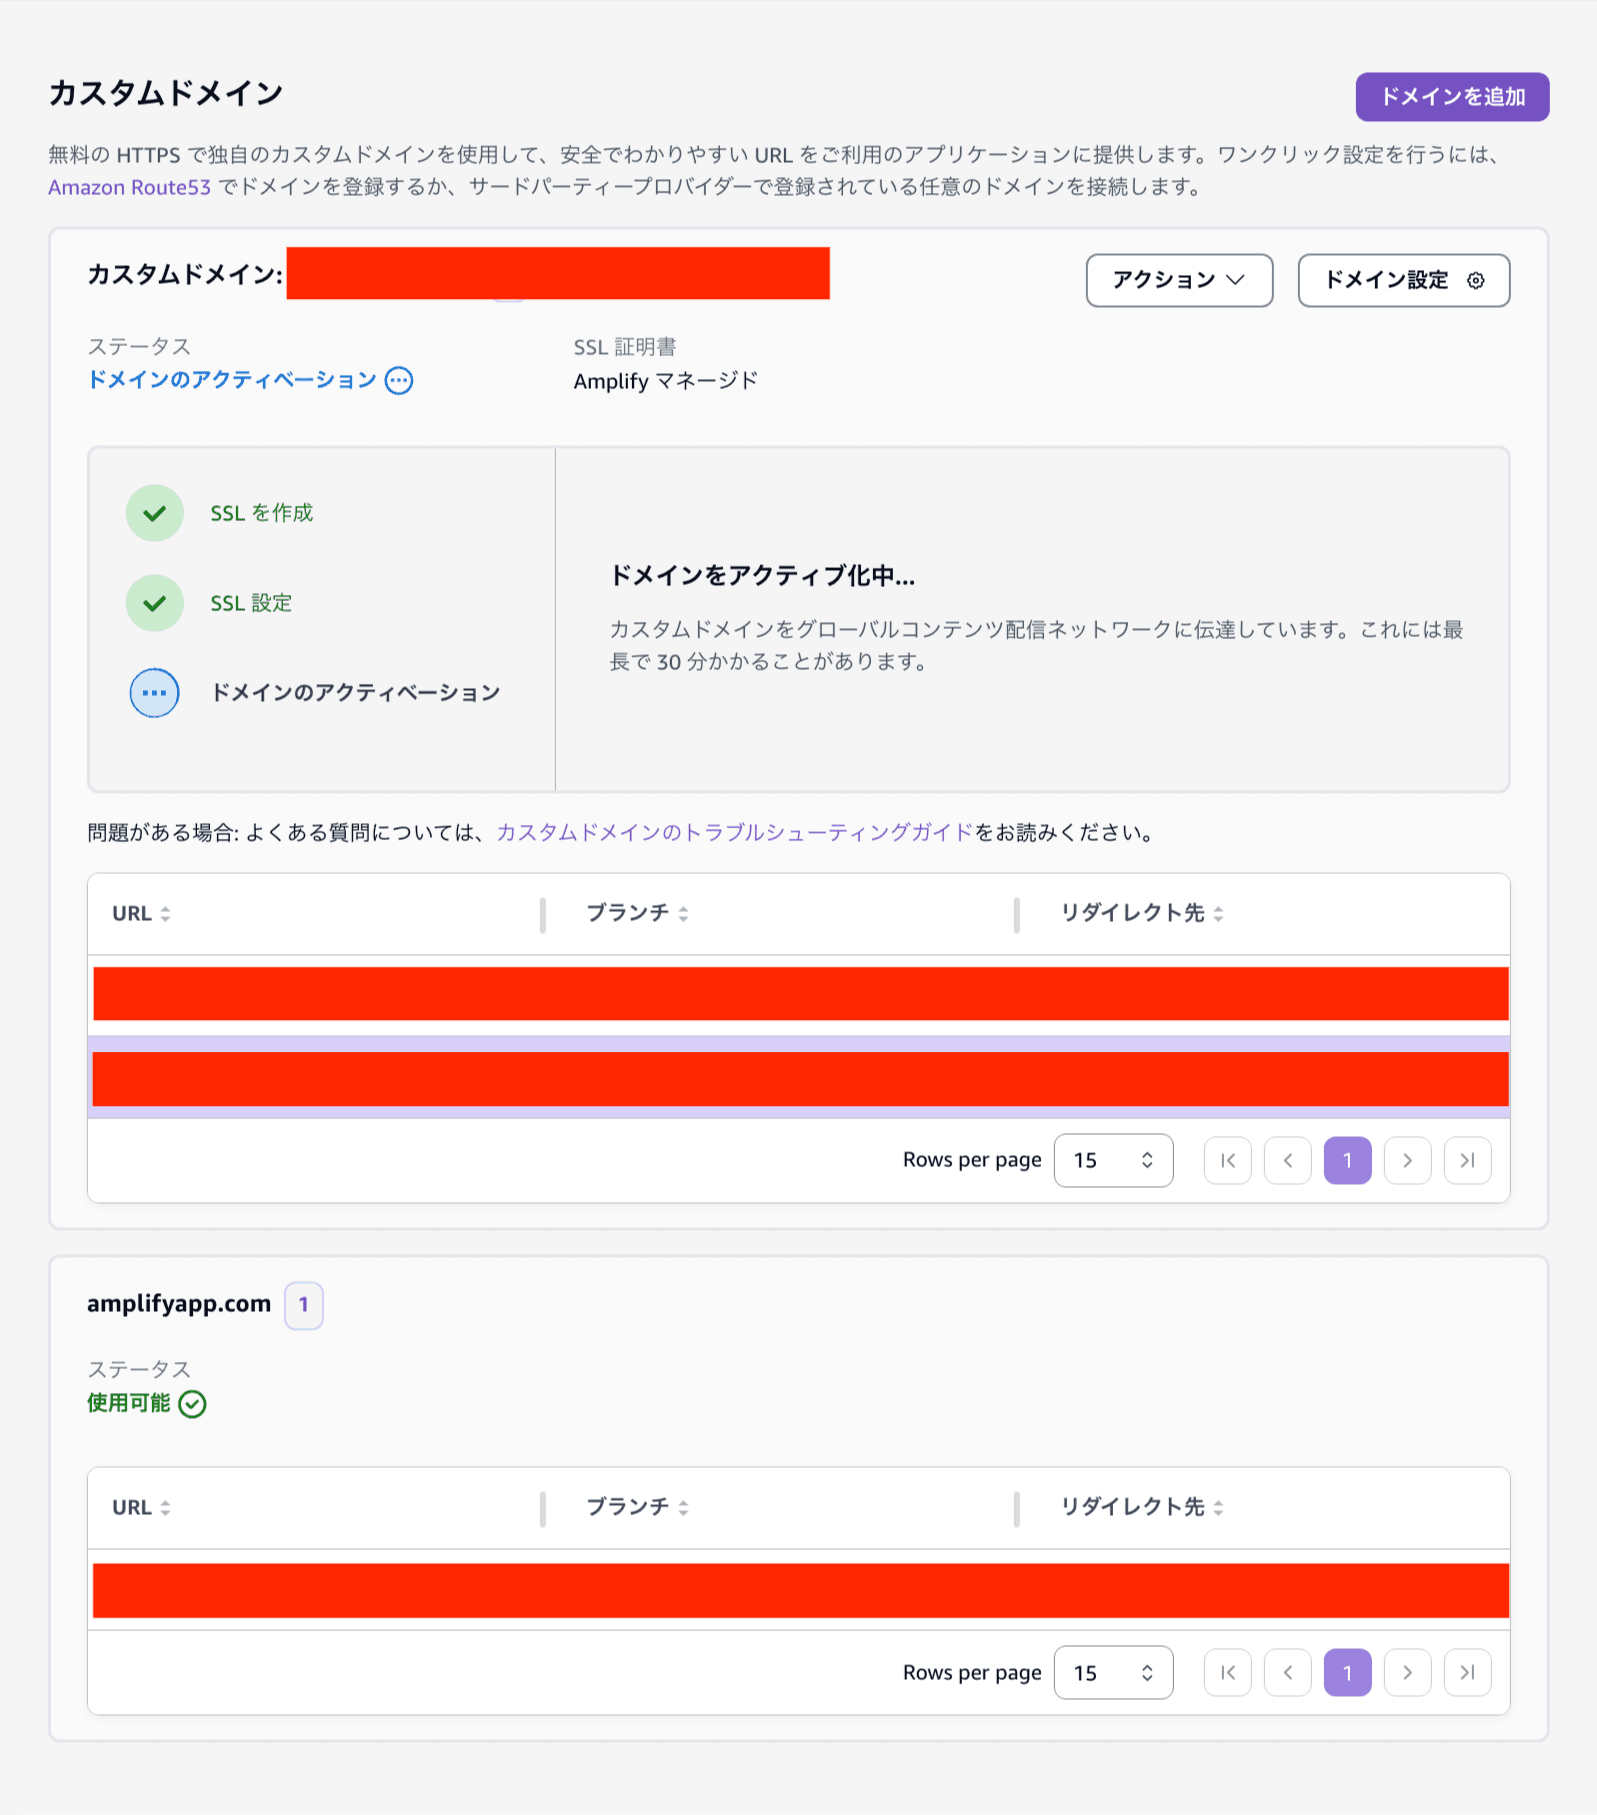
Task: Click the 使用可能 status text
Action: [x=129, y=1403]
